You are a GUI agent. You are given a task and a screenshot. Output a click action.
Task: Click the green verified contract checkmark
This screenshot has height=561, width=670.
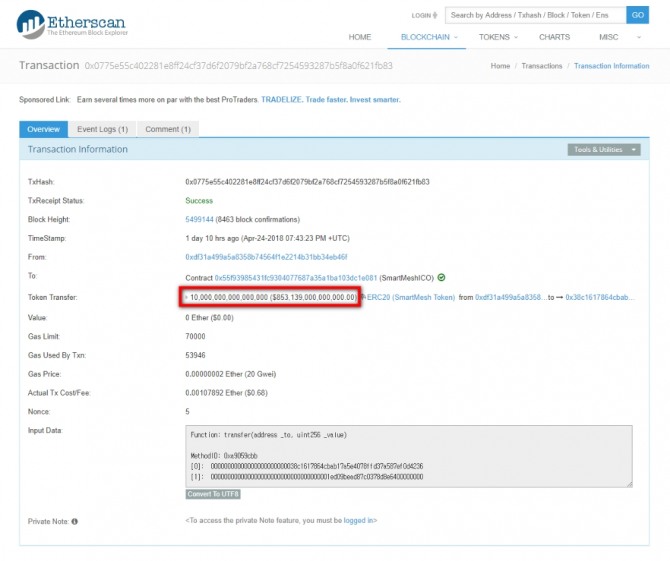(x=441, y=277)
